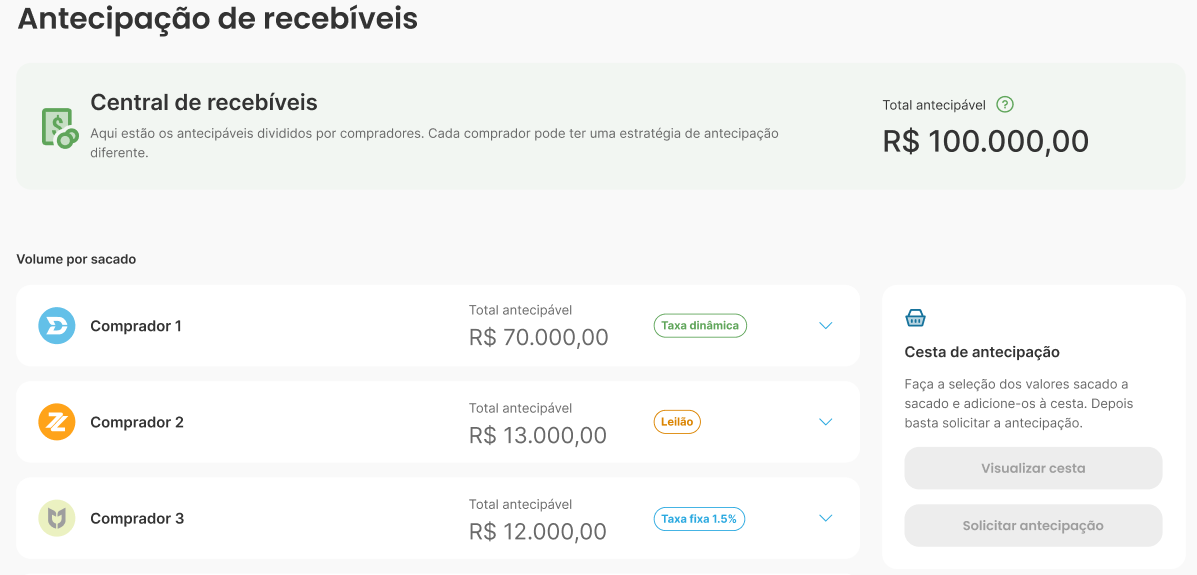The width and height of the screenshot is (1197, 575).
Task: Click the Leilão badge
Action: tap(677, 422)
